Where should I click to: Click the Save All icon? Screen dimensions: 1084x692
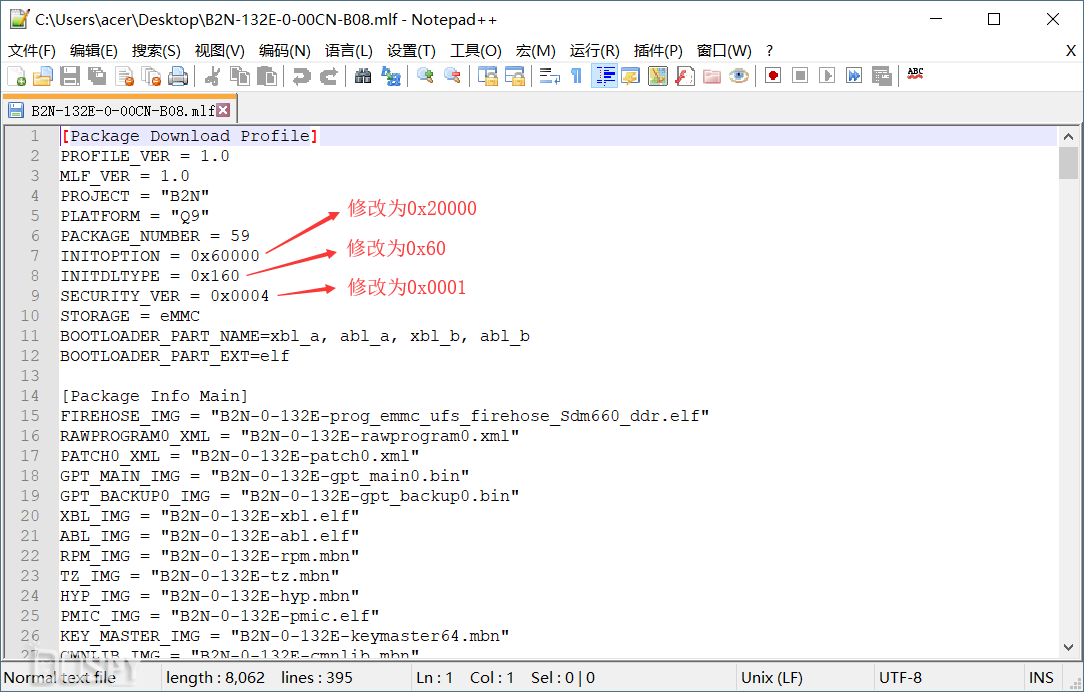97,76
